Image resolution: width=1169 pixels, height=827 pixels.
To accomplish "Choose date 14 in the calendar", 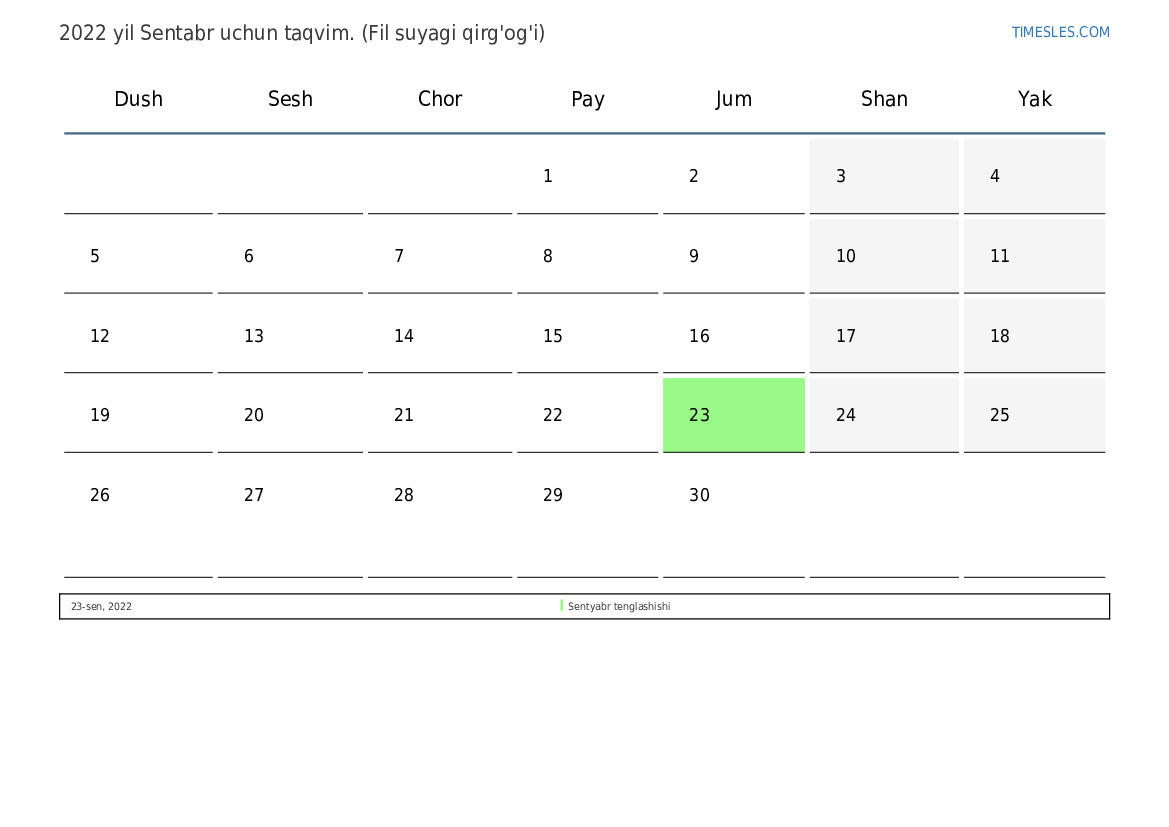I will (440, 336).
